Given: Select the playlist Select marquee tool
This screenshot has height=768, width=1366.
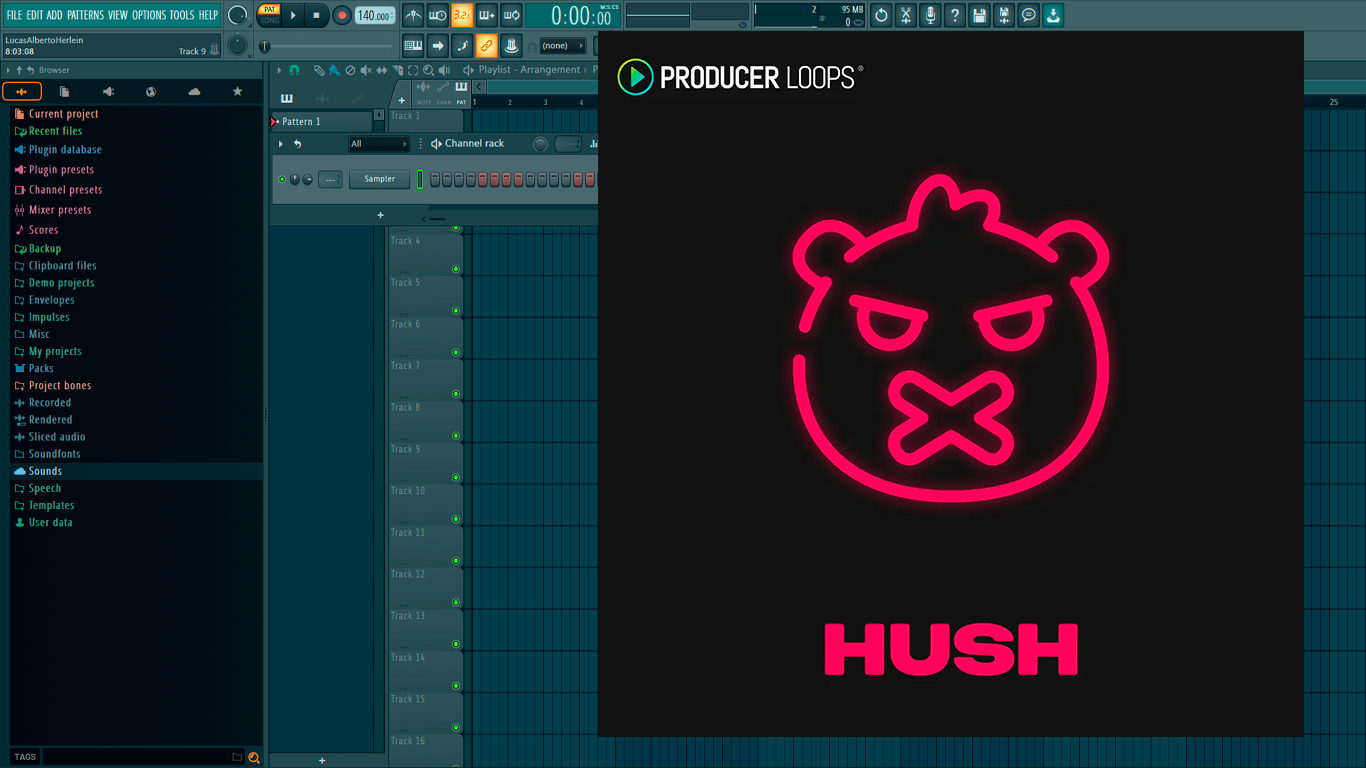Looking at the screenshot, I should (x=413, y=70).
